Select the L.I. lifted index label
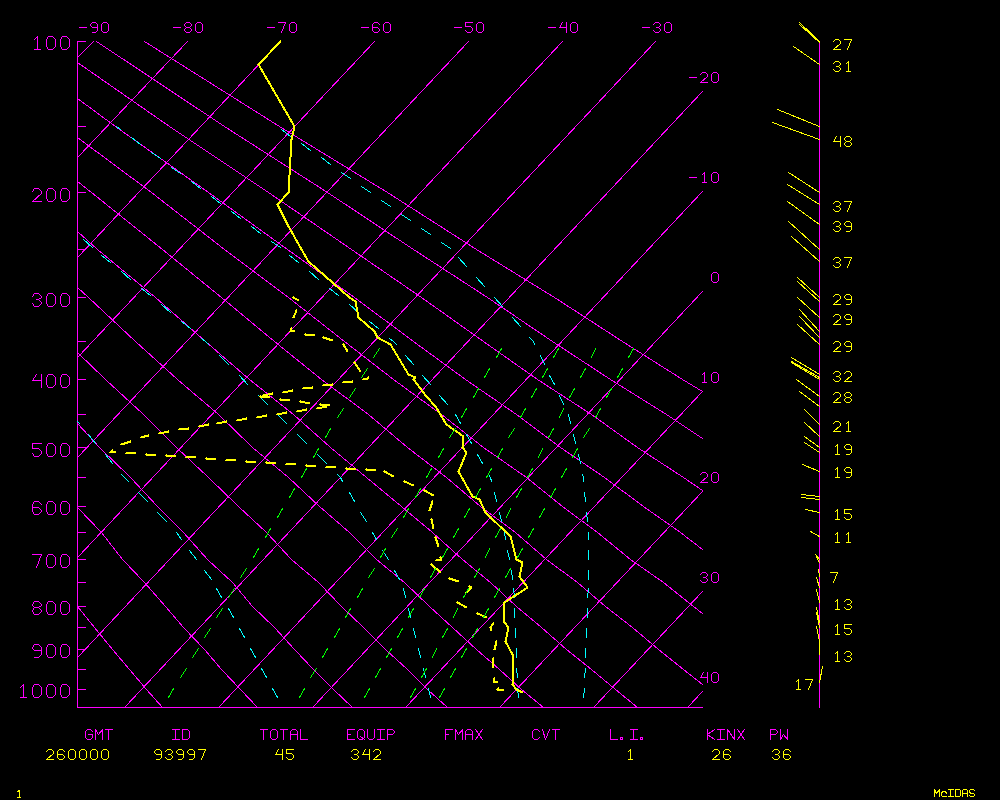 point(627,735)
